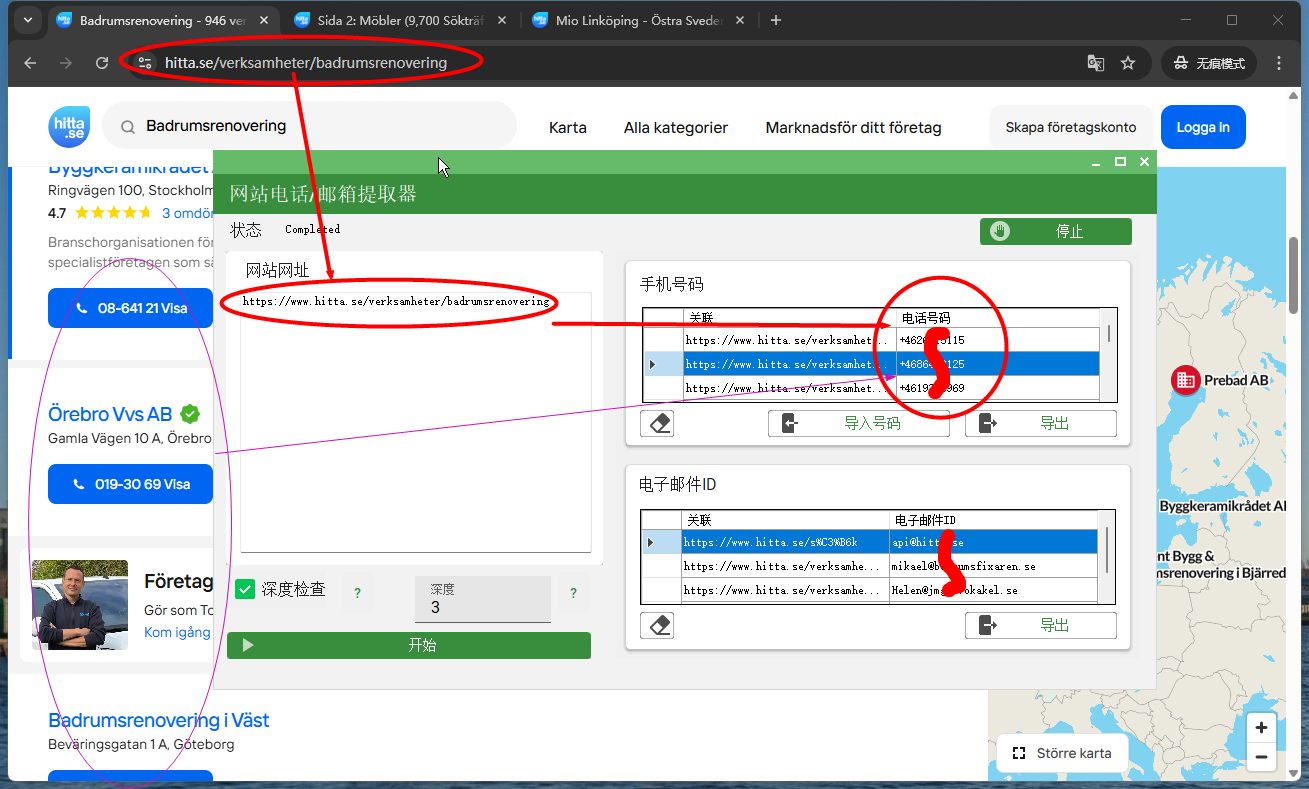Select the phone row ending in 969
Image resolution: width=1309 pixels, height=789 pixels.
click(x=870, y=388)
